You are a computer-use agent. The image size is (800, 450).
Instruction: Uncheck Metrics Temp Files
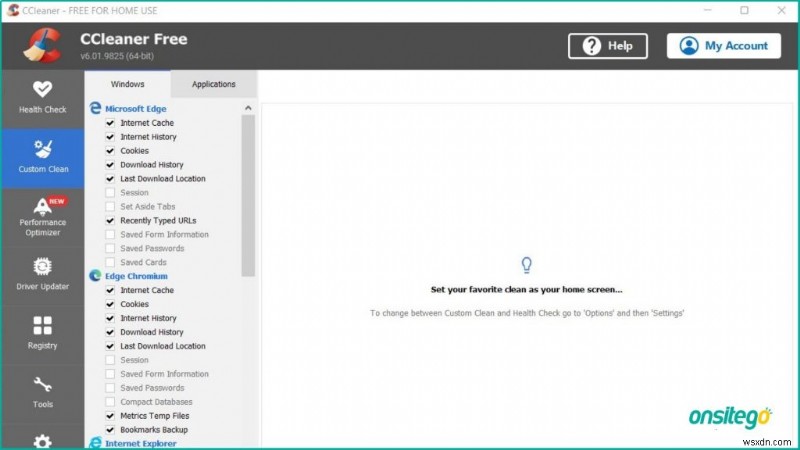point(110,416)
